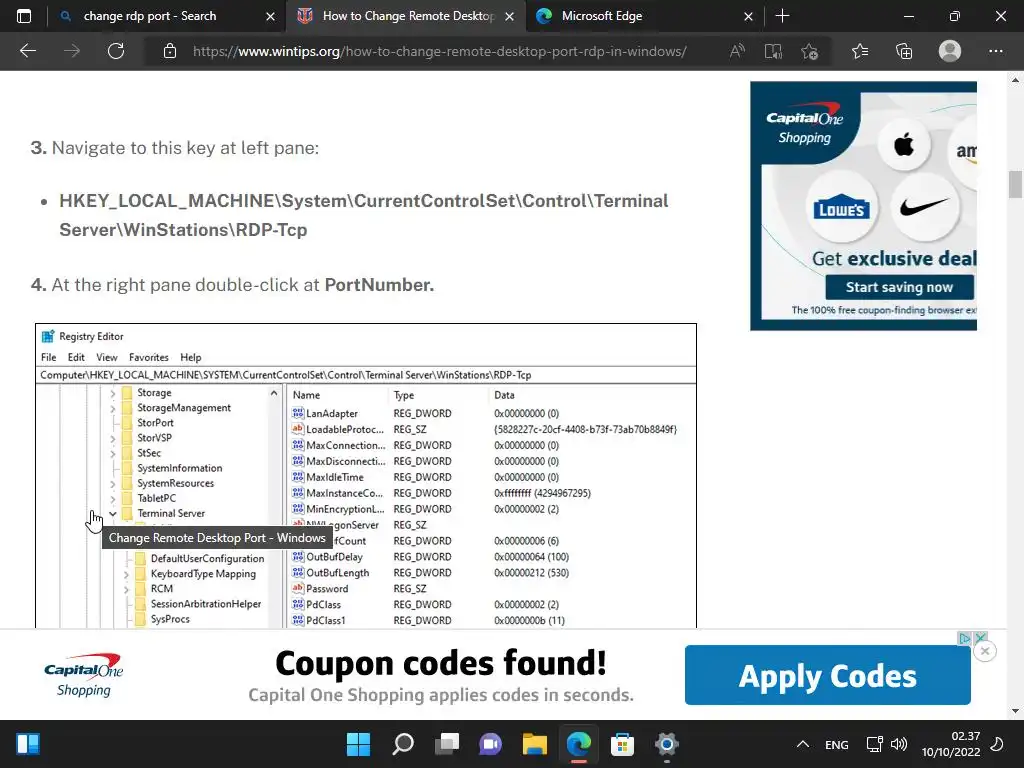Click the scrollbar down arrow
The height and width of the screenshot is (768, 1024).
1015,711
